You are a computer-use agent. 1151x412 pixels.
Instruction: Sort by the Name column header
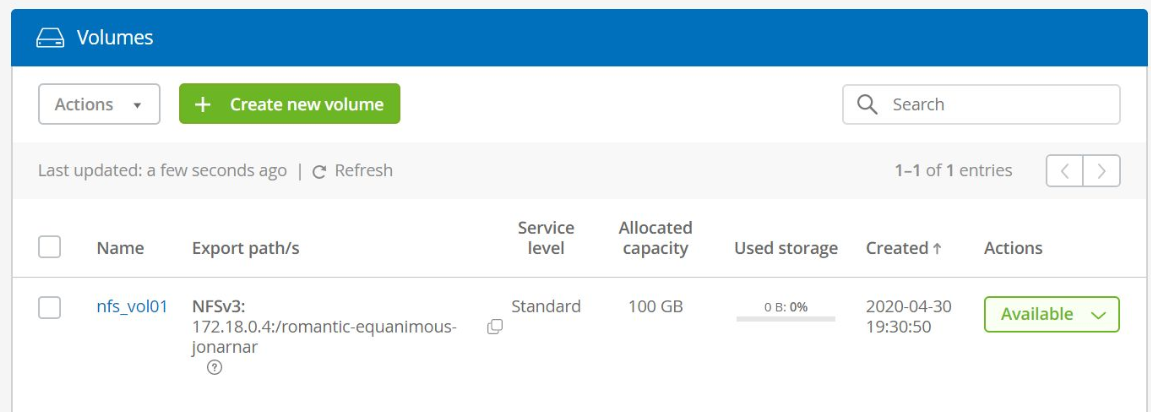click(120, 248)
